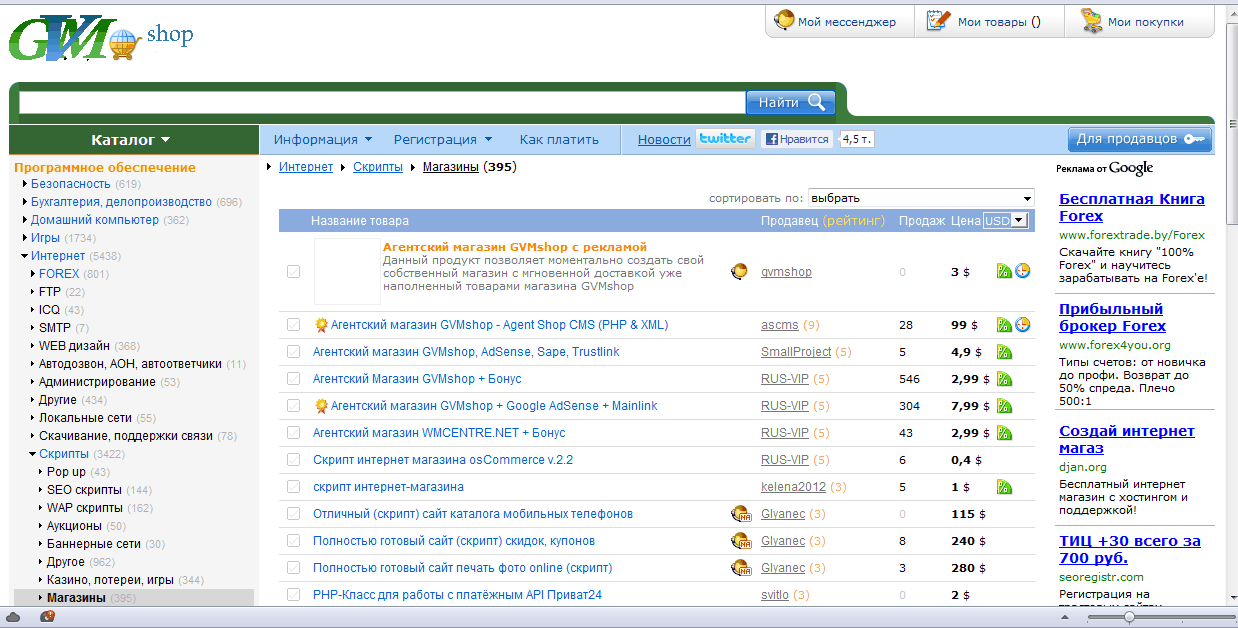Viewport: 1238px width, 628px height.
Task: Click the clock icon in ascms row
Action: pos(1023,324)
